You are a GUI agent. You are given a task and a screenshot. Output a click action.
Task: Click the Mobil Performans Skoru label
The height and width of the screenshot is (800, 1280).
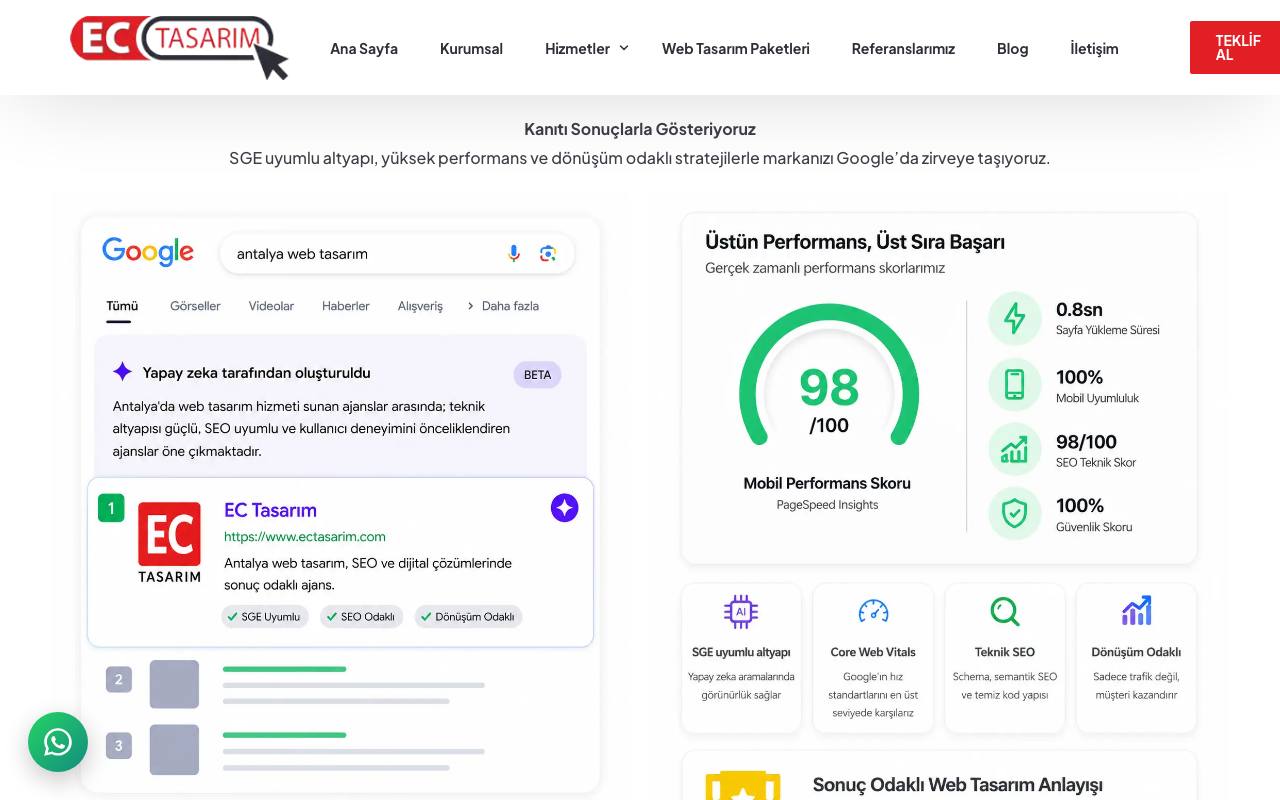click(x=827, y=483)
